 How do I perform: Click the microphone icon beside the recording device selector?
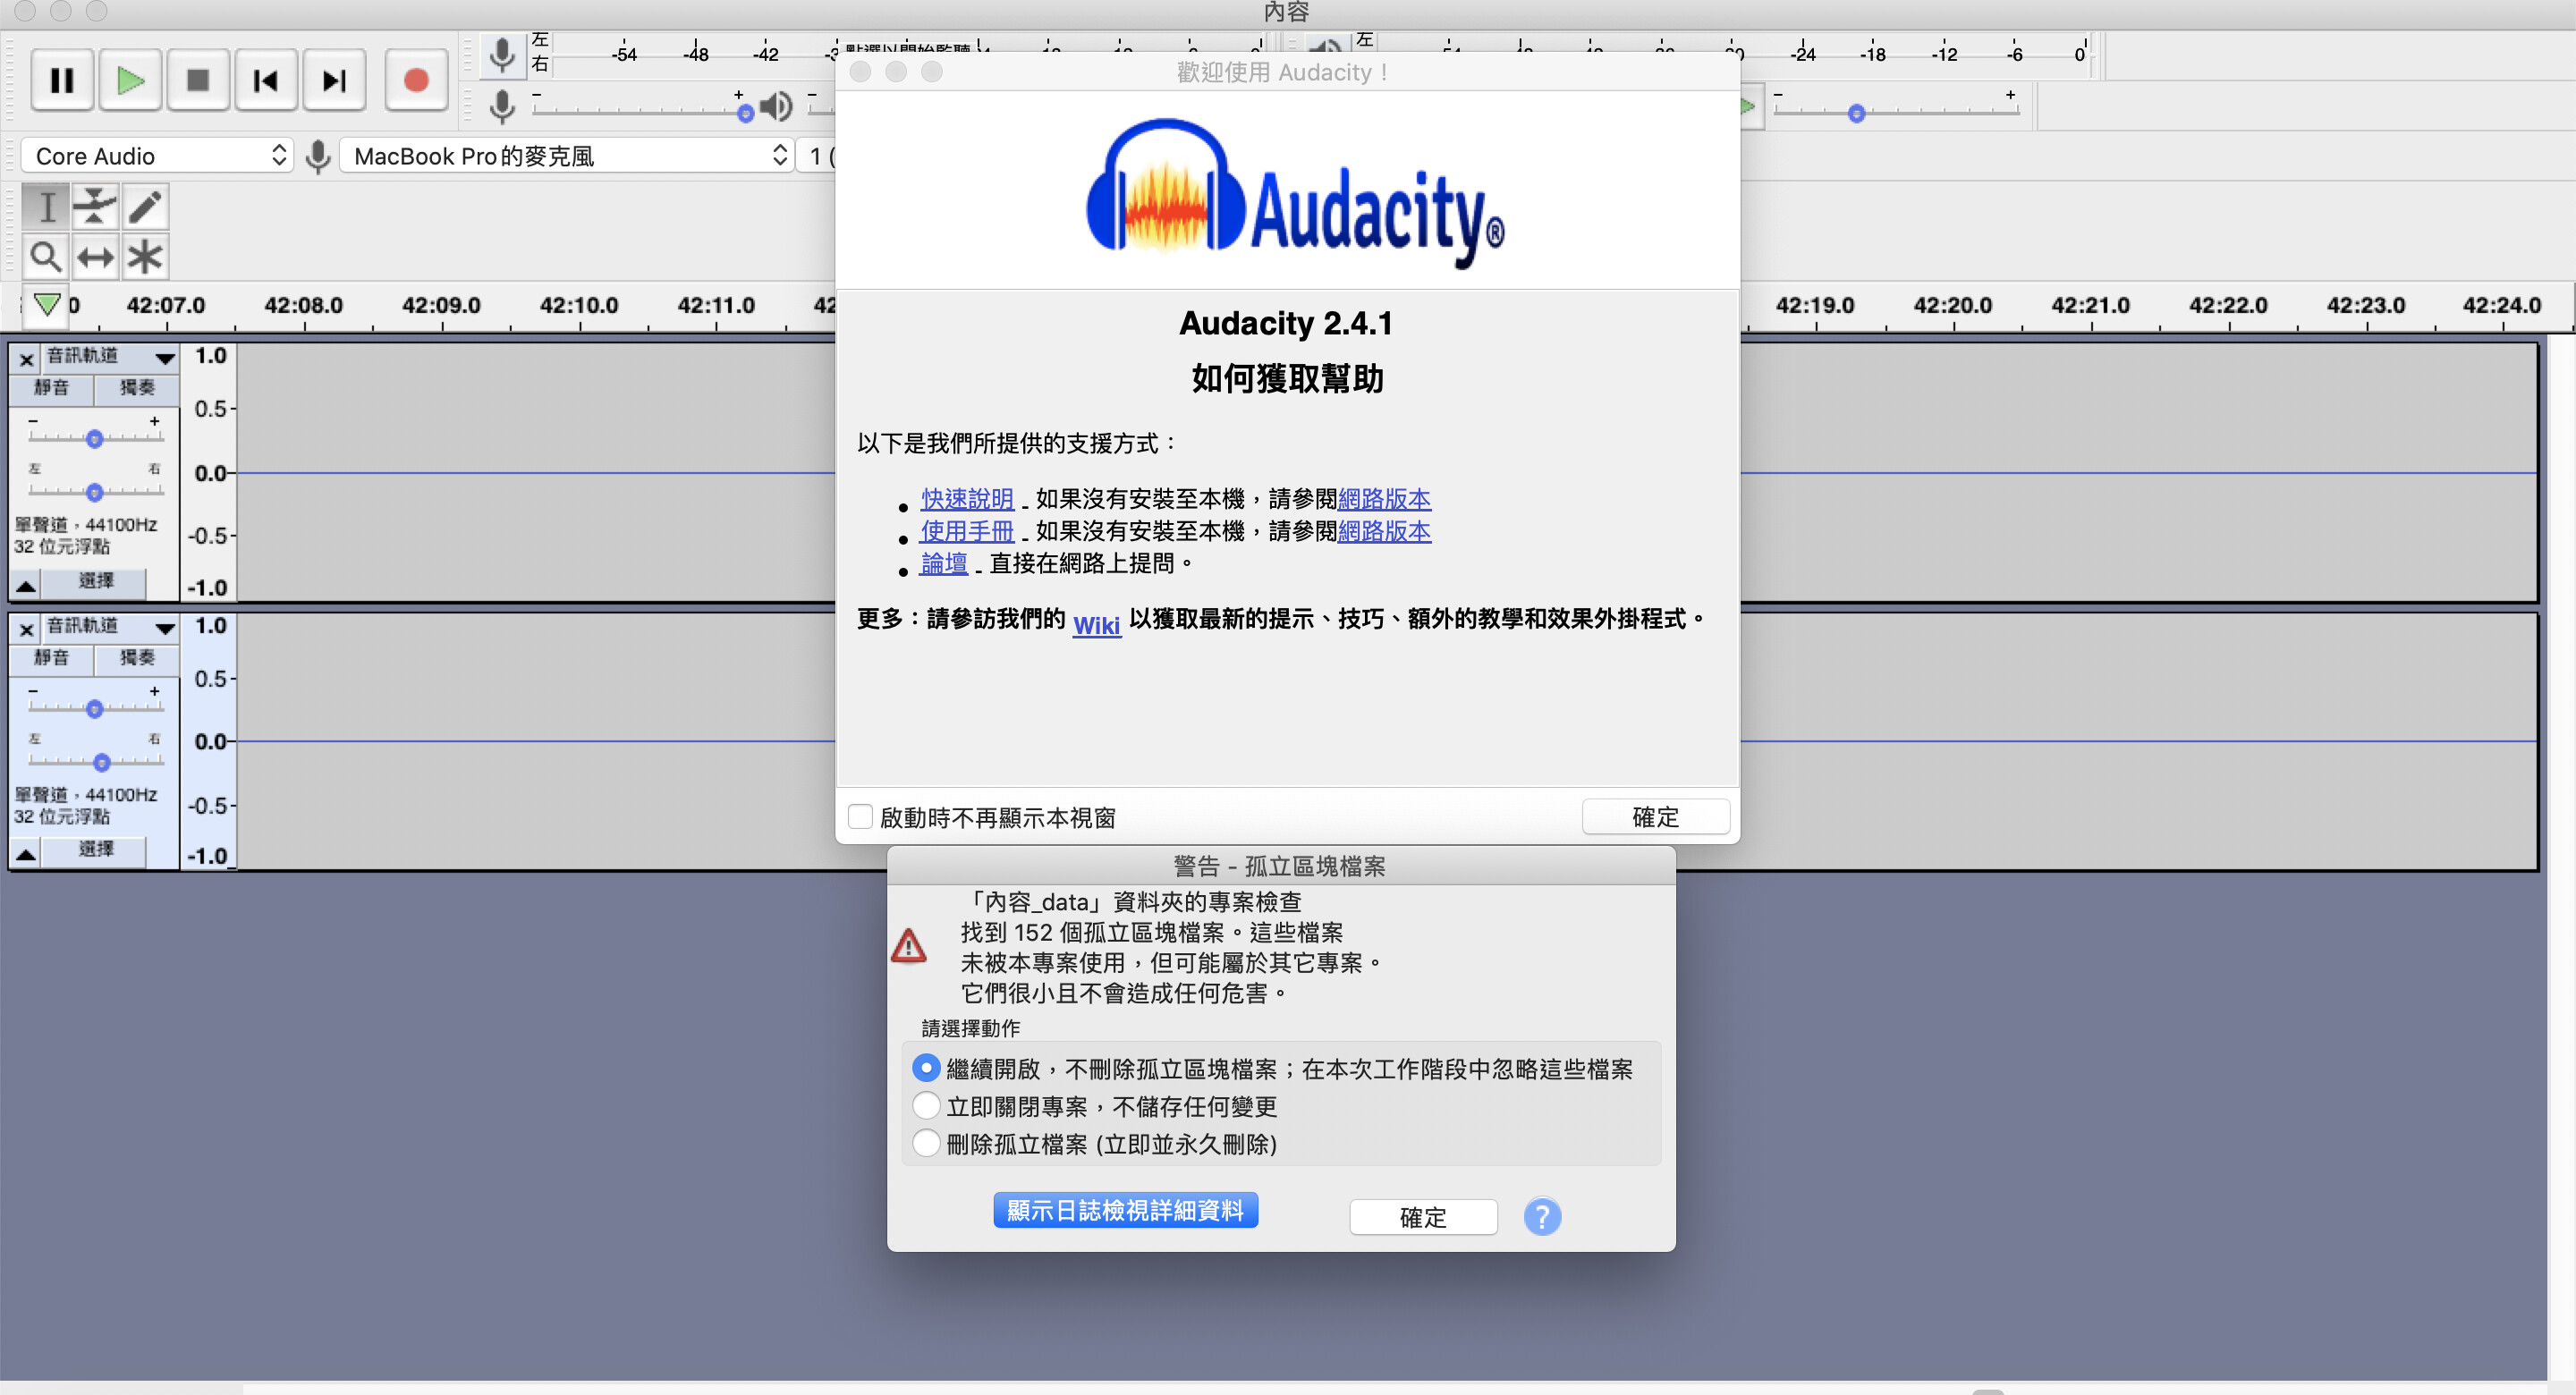(x=318, y=156)
